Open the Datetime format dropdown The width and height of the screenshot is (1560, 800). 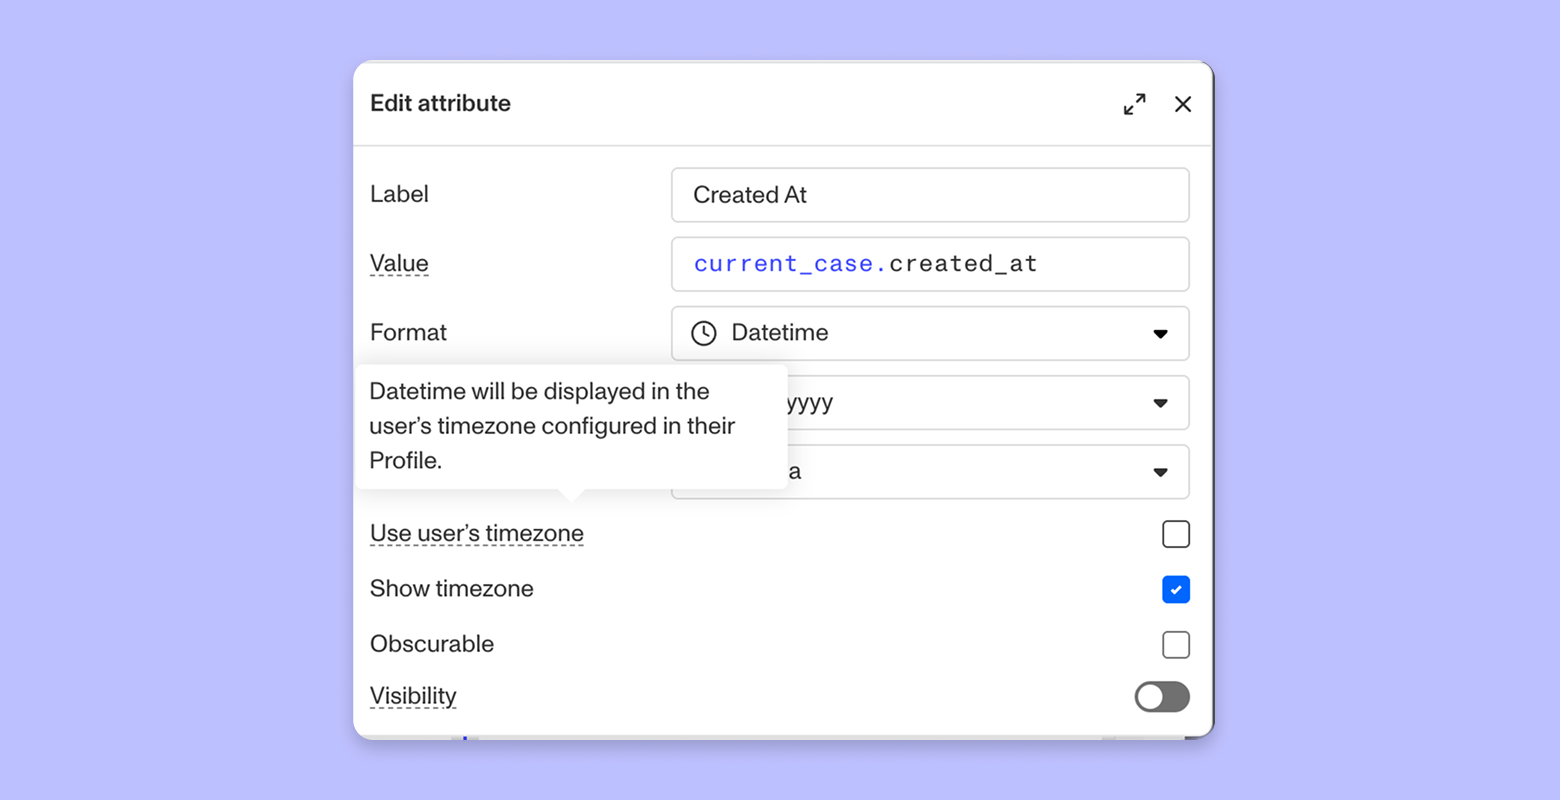[x=930, y=333]
